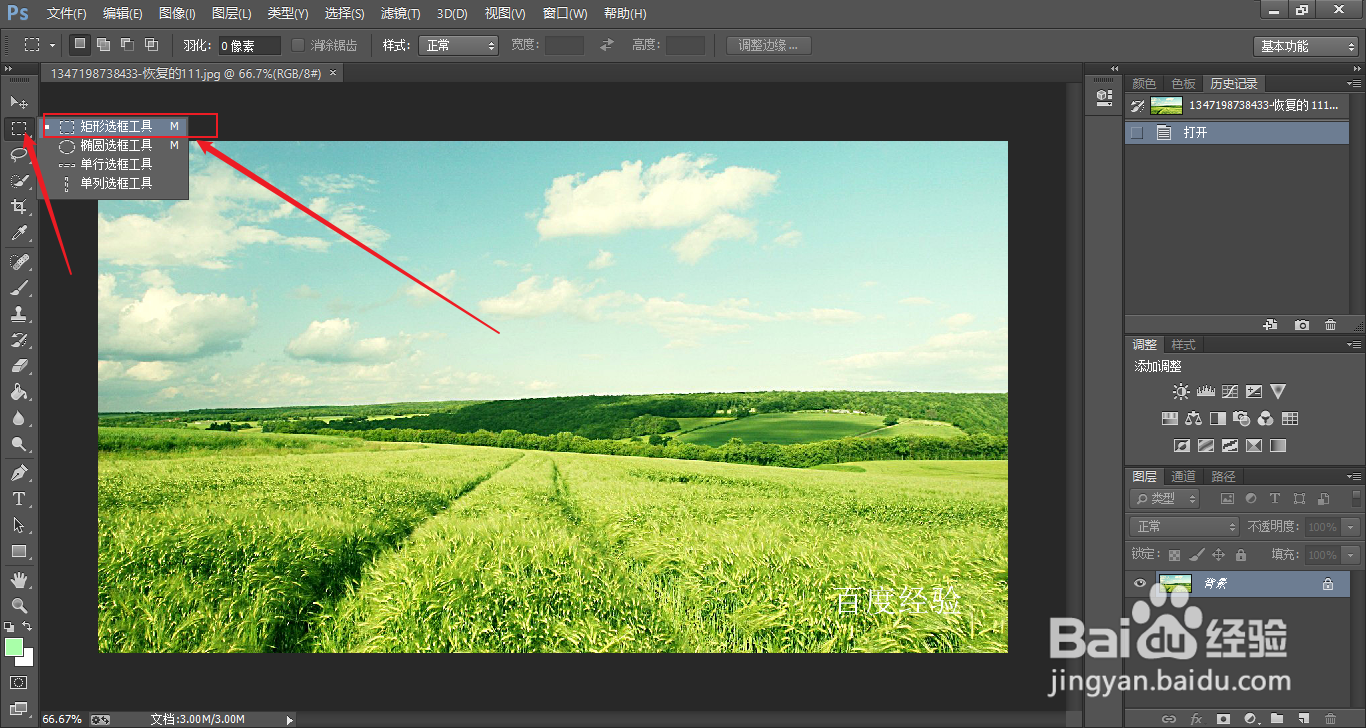Select the Brush tool

click(x=18, y=288)
